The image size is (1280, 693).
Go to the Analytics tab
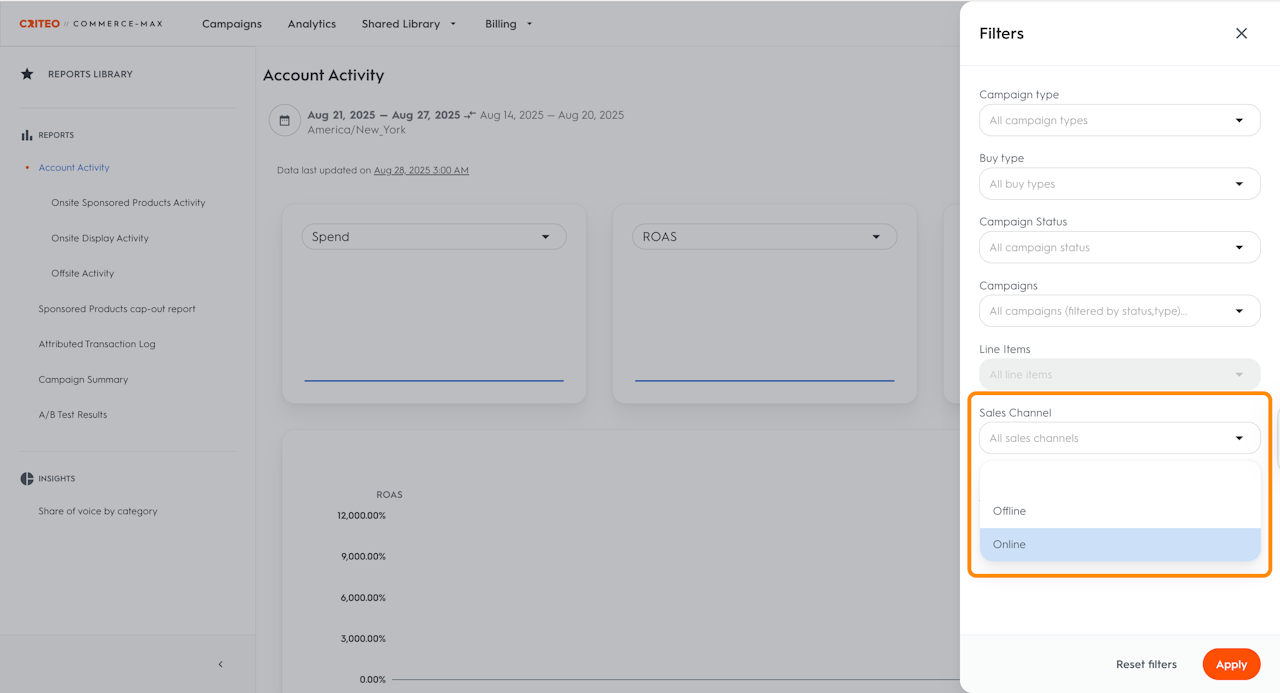coord(312,24)
